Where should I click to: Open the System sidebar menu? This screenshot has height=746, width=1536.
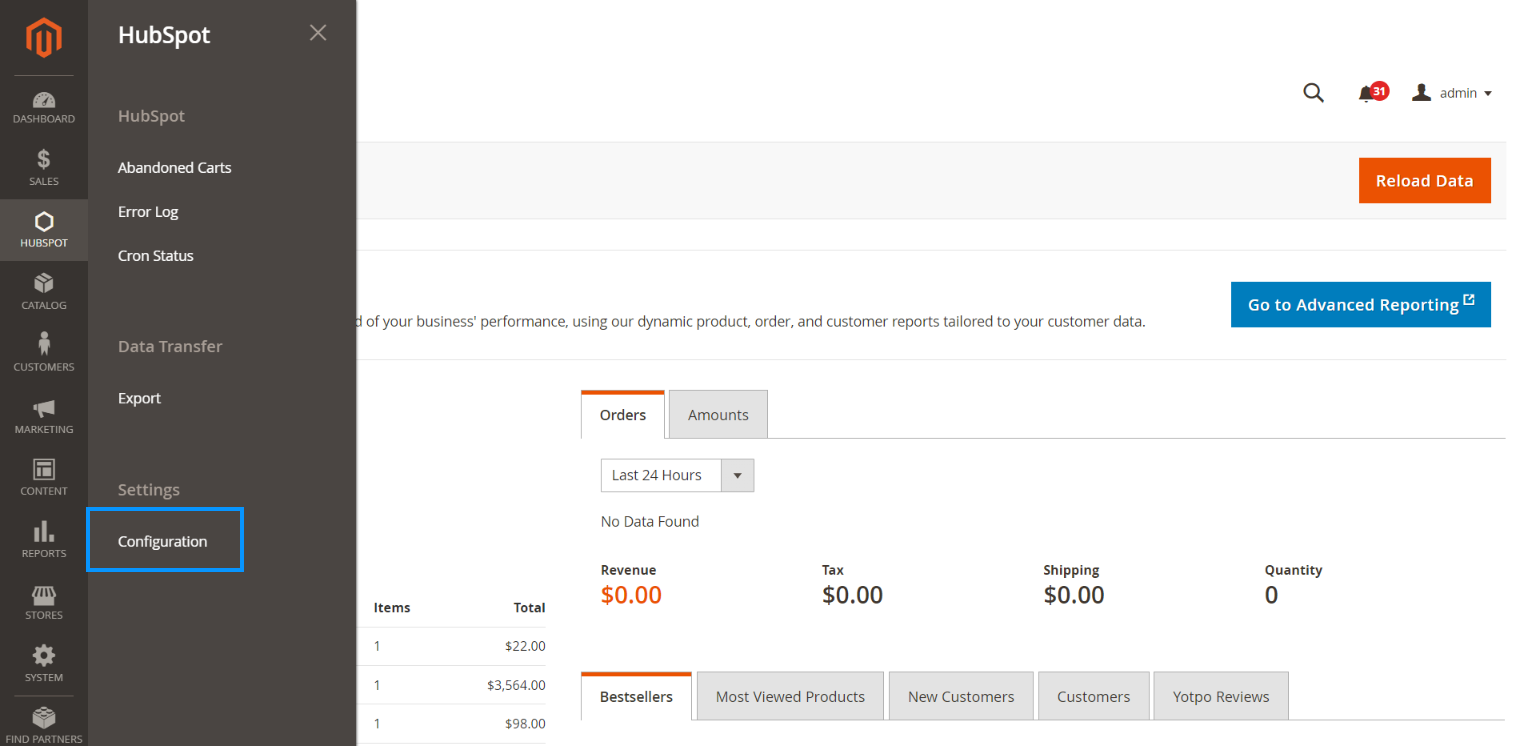click(x=43, y=664)
